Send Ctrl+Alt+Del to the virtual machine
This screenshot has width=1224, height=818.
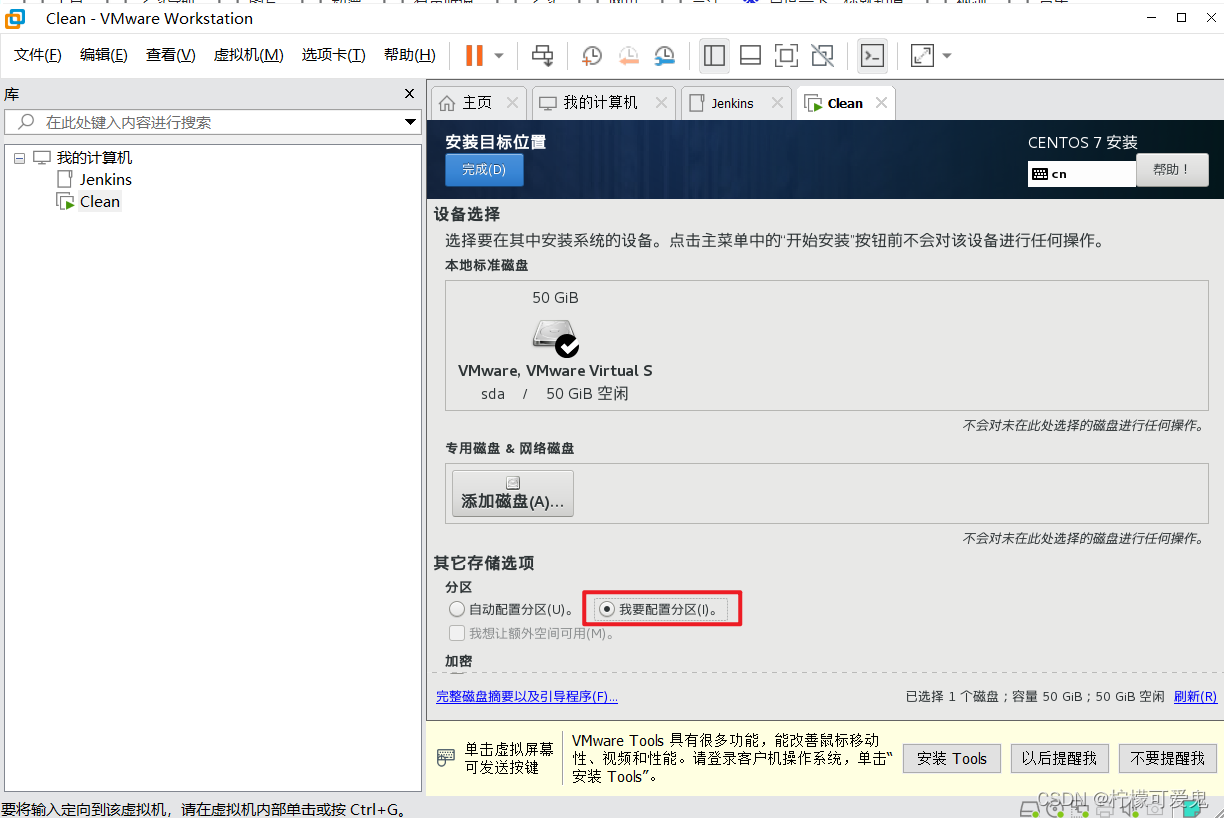[x=542, y=56]
